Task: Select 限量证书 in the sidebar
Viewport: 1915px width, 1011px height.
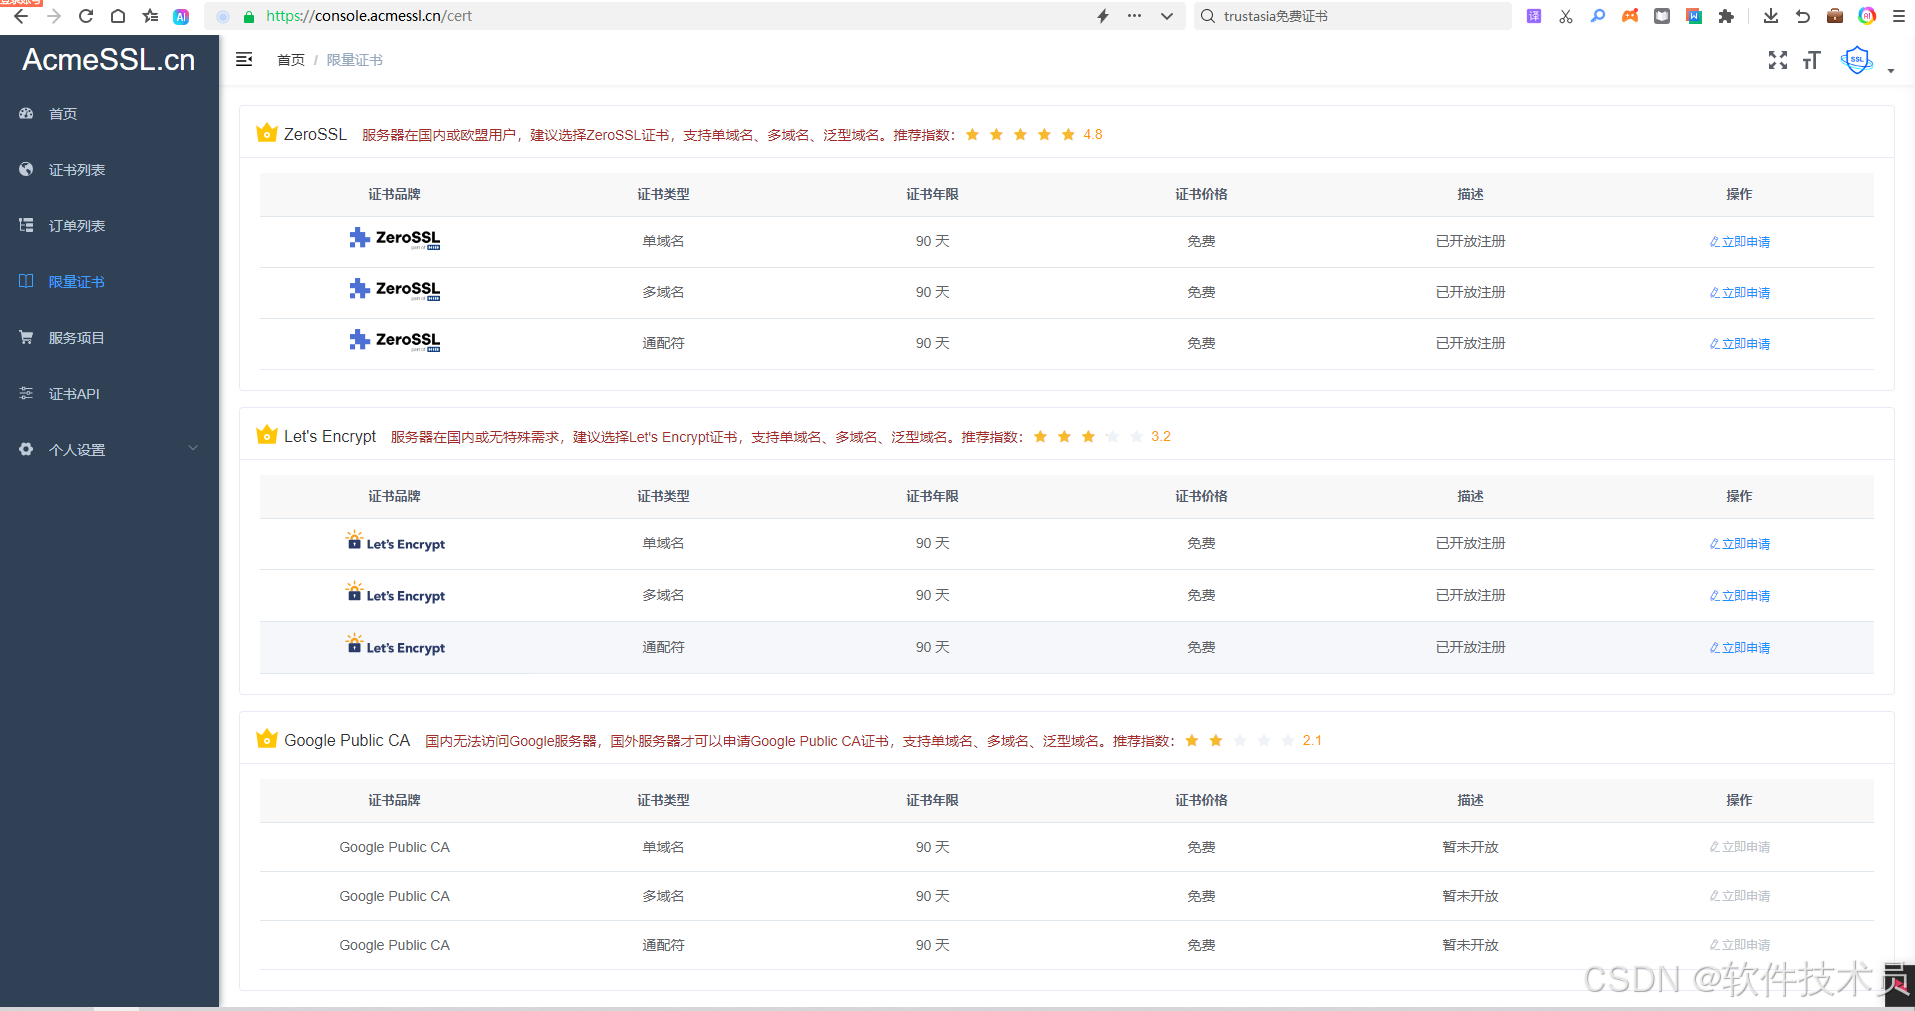Action: click(110, 282)
